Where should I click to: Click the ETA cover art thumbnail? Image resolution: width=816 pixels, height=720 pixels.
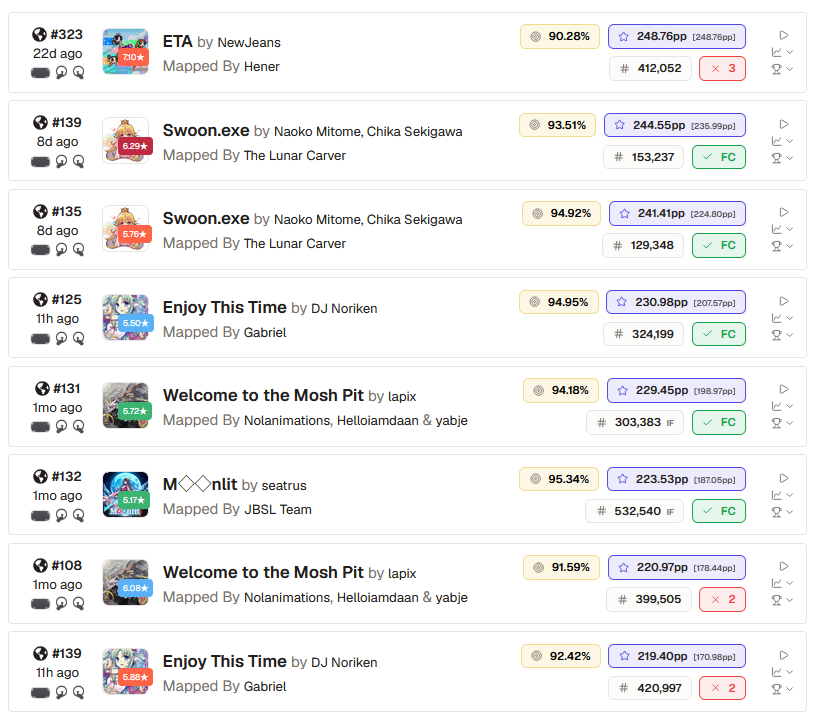coord(125,52)
